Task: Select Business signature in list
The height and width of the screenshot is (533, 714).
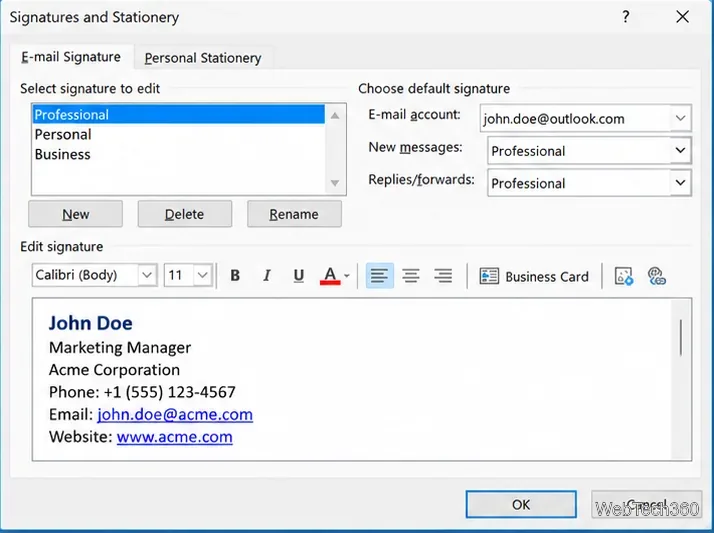Action: coord(178,154)
